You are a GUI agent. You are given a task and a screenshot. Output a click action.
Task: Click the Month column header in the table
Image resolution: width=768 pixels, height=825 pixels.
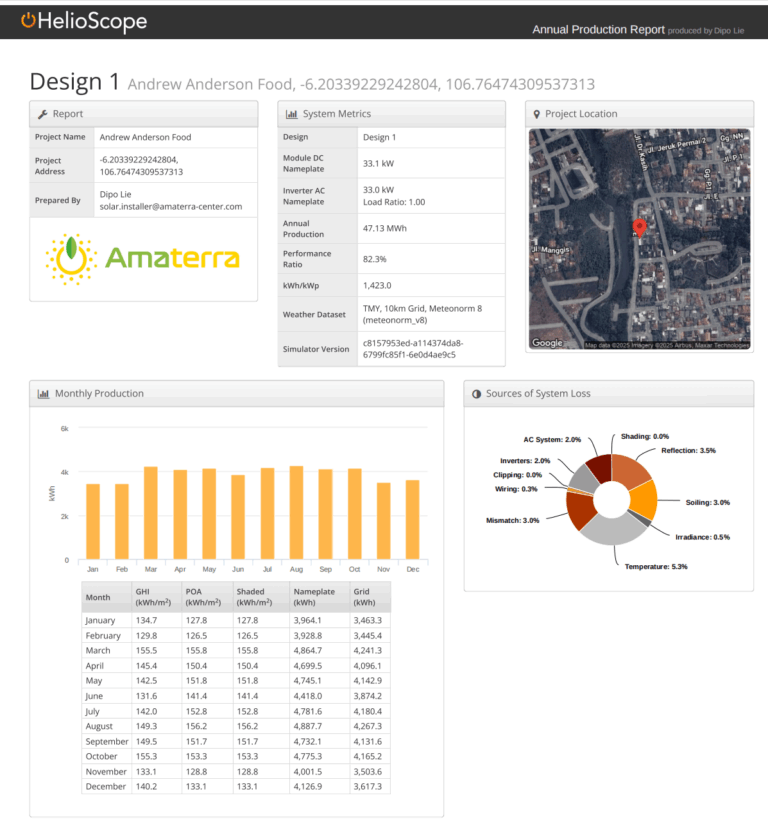tap(98, 597)
